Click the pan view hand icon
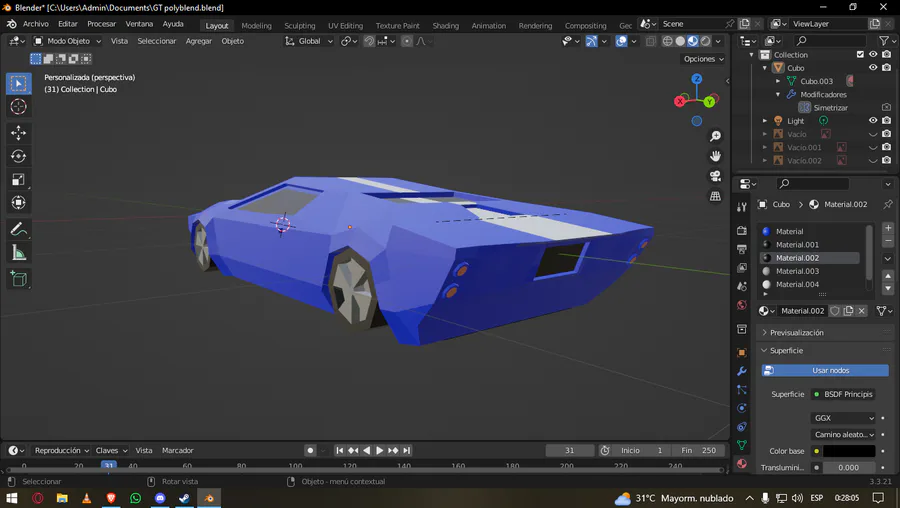 [715, 156]
